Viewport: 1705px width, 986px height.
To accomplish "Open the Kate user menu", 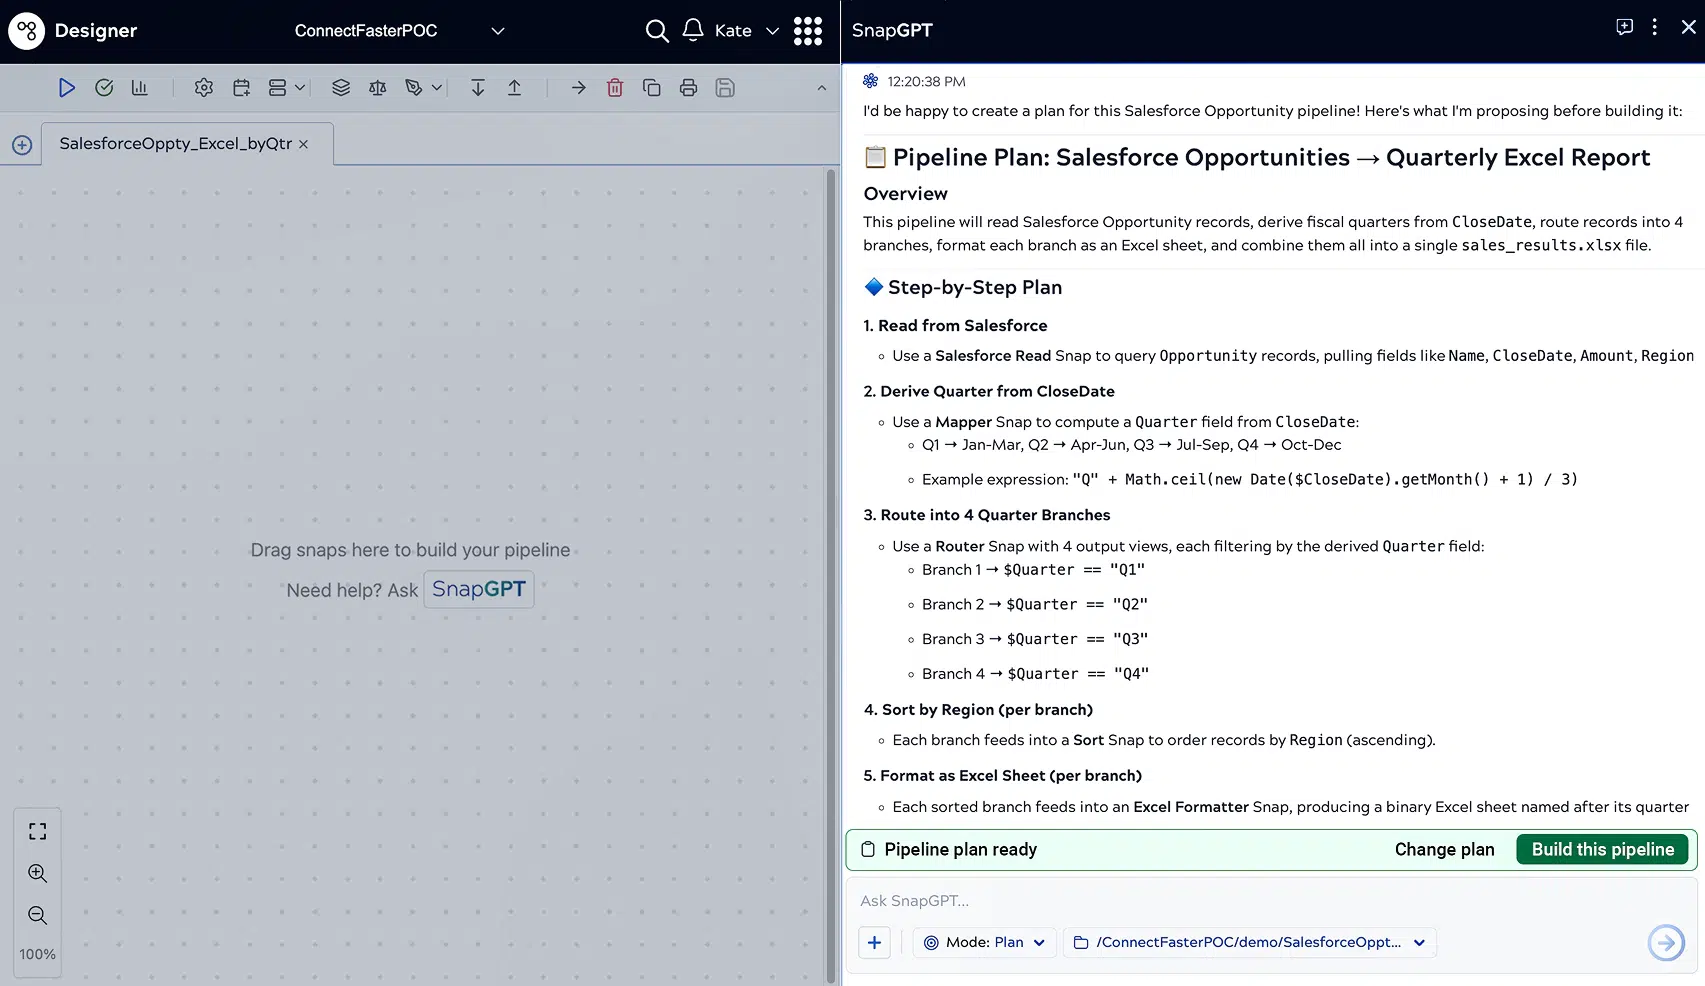I will (x=746, y=31).
